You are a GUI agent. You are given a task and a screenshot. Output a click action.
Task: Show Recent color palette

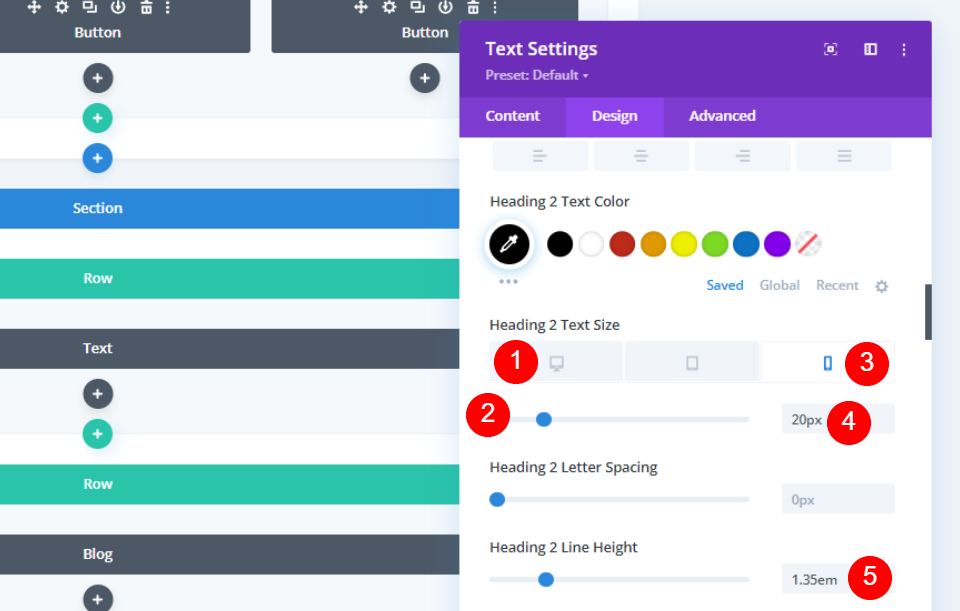[837, 285]
